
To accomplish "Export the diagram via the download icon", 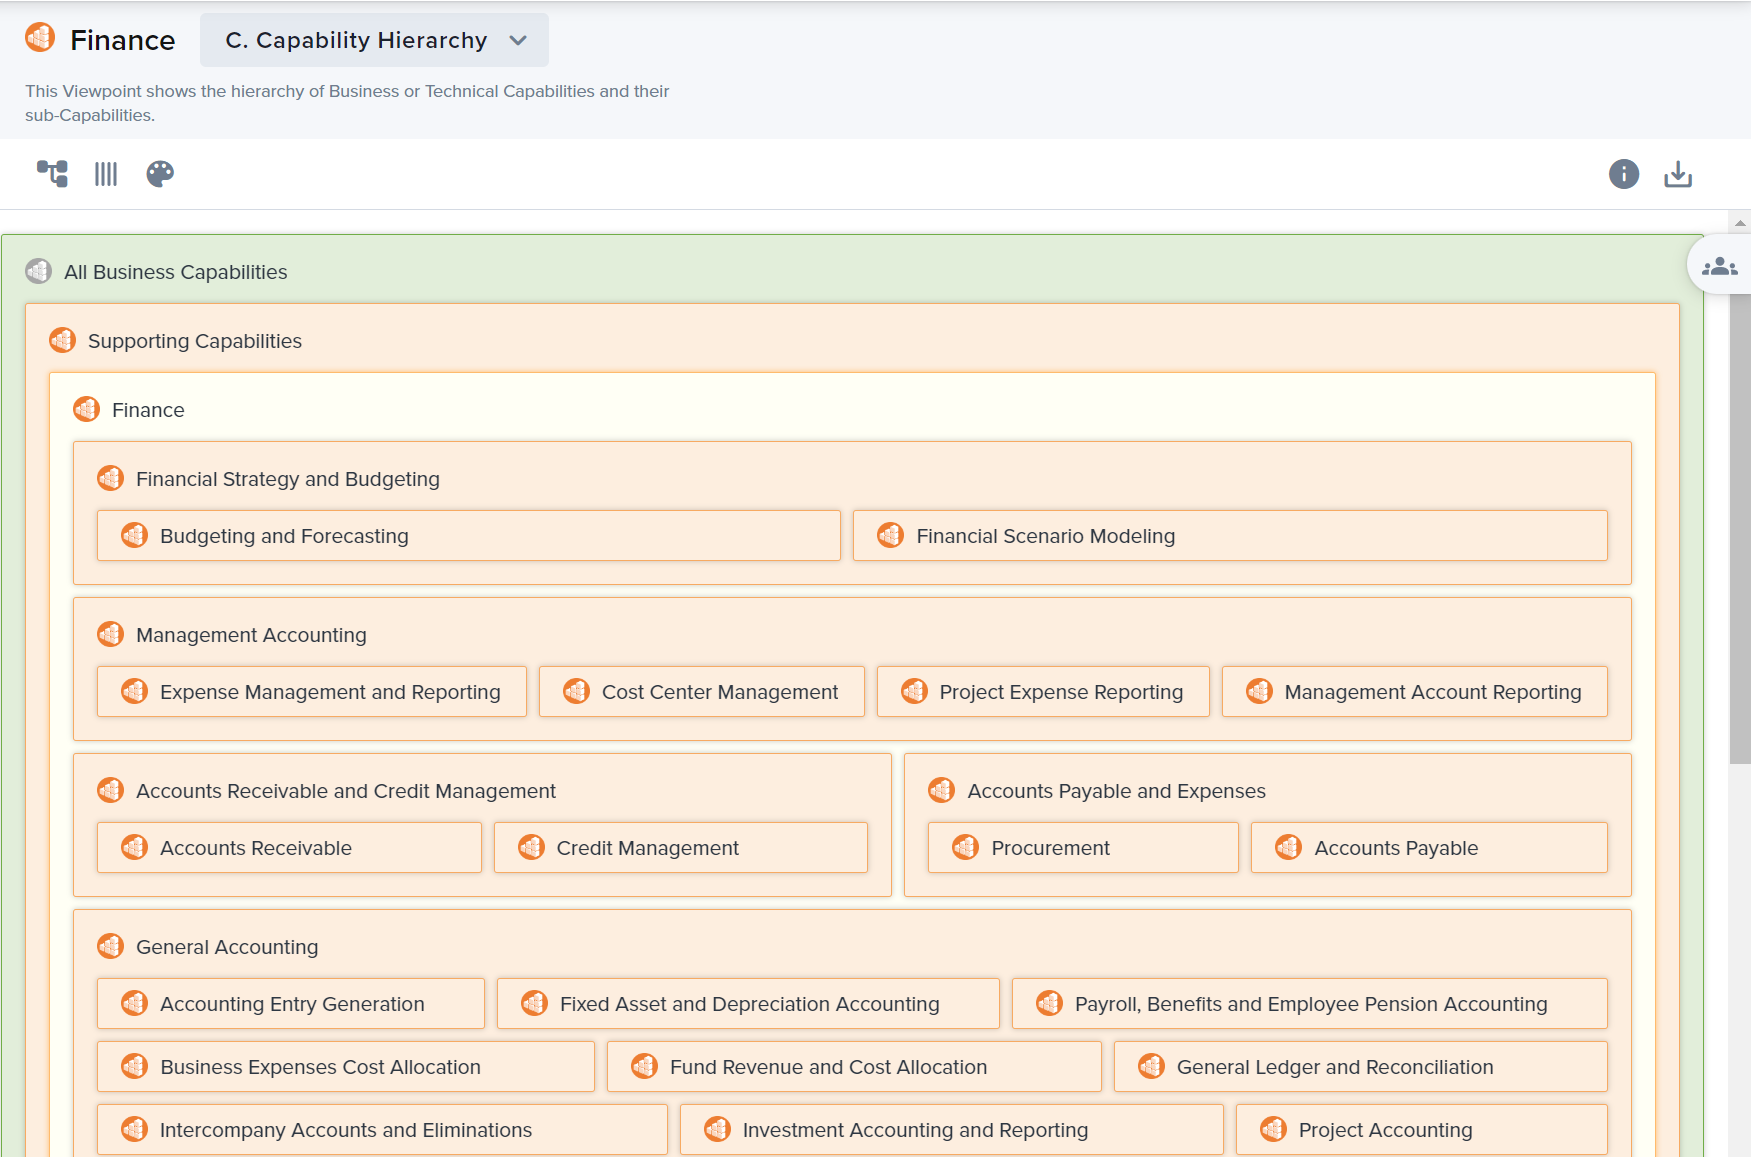I will point(1678,173).
